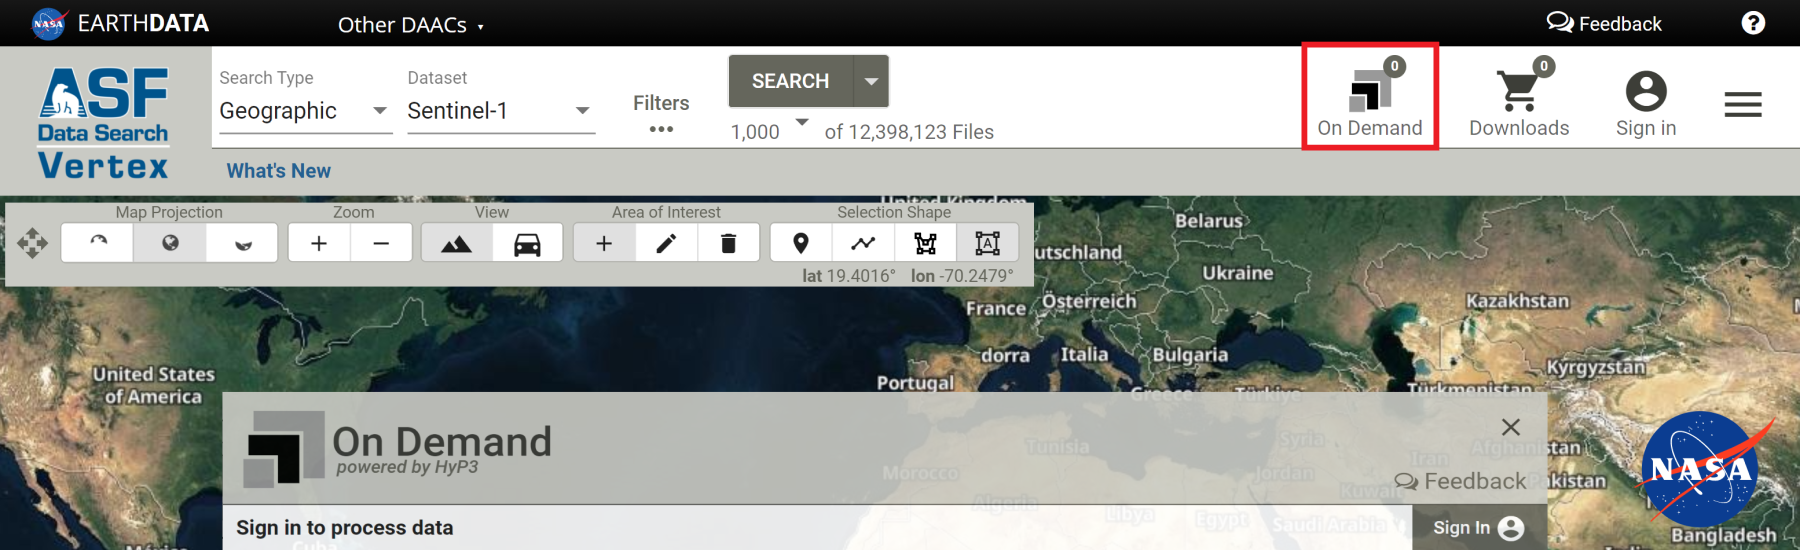The image size is (1800, 550).
Task: Open the hamburger menu
Action: (x=1743, y=104)
